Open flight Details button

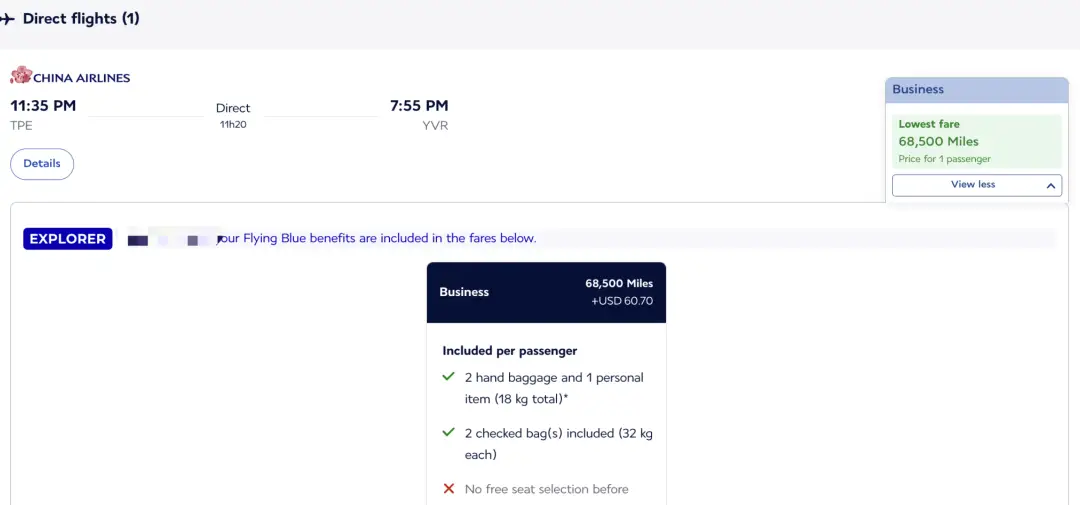point(42,164)
